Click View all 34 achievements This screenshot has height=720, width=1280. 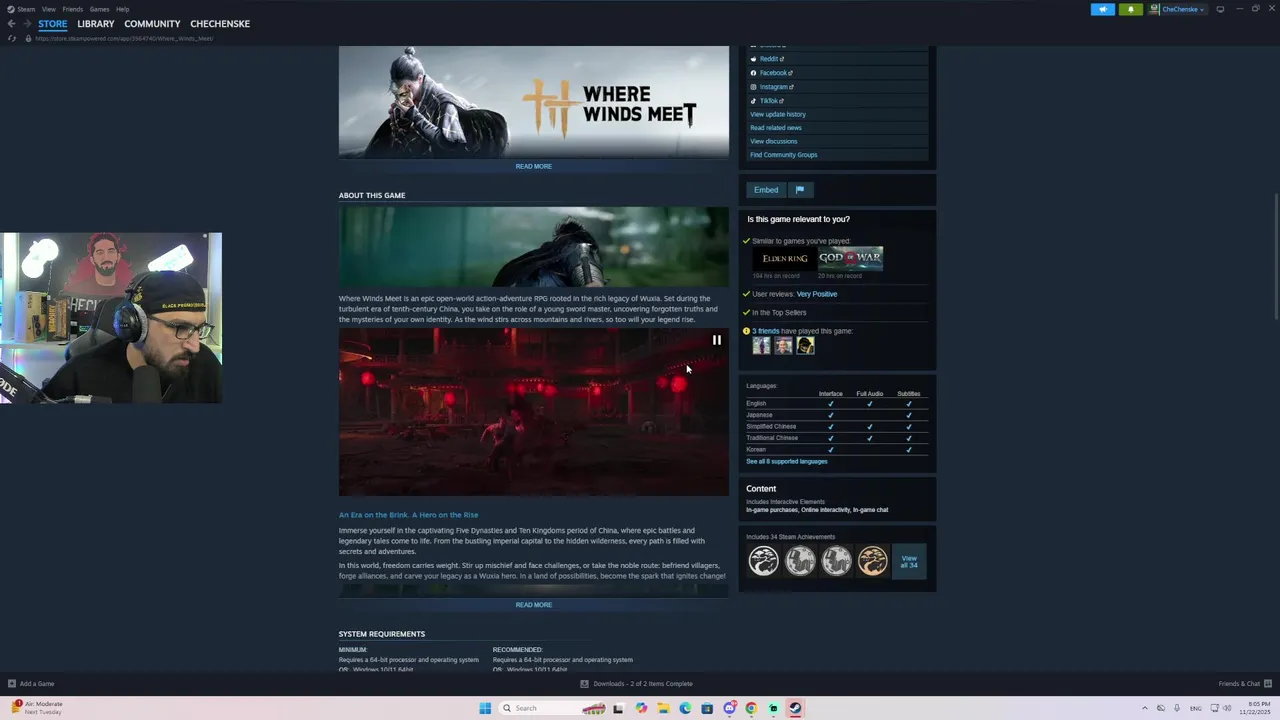tap(909, 561)
